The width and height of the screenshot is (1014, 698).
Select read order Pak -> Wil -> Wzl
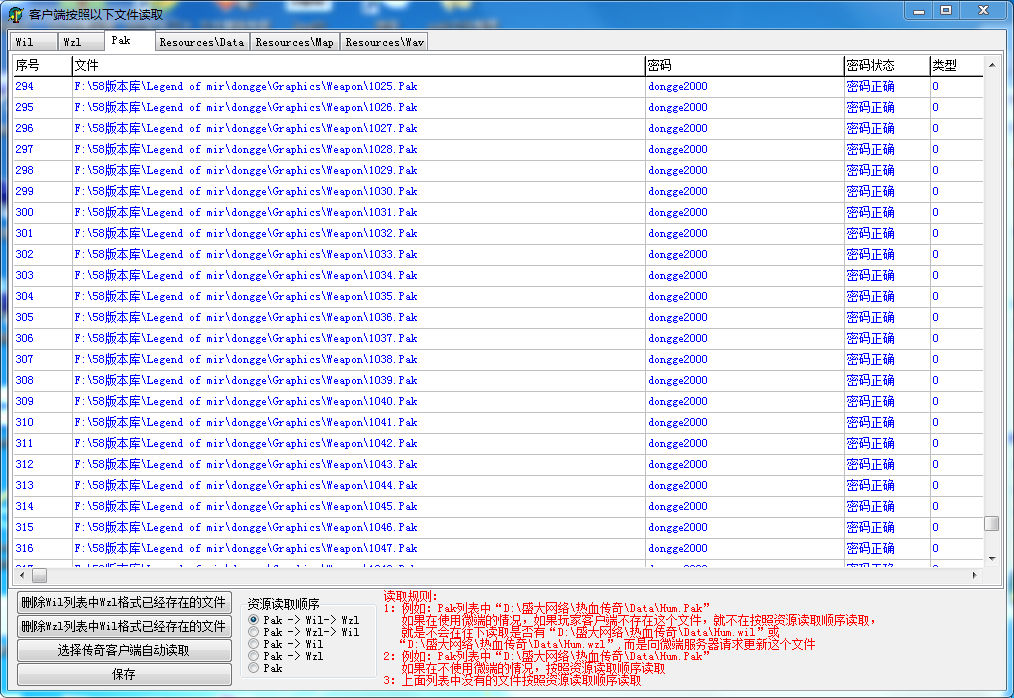(x=254, y=620)
